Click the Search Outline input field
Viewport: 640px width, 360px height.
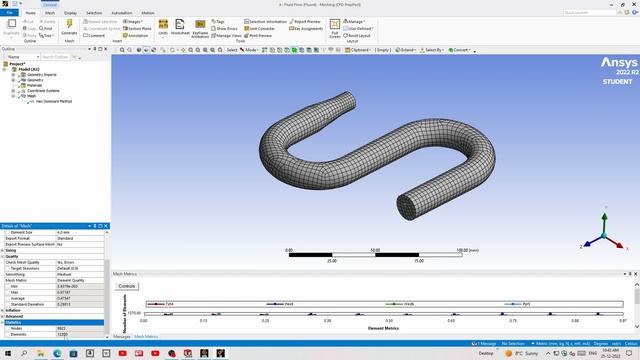[x=56, y=57]
